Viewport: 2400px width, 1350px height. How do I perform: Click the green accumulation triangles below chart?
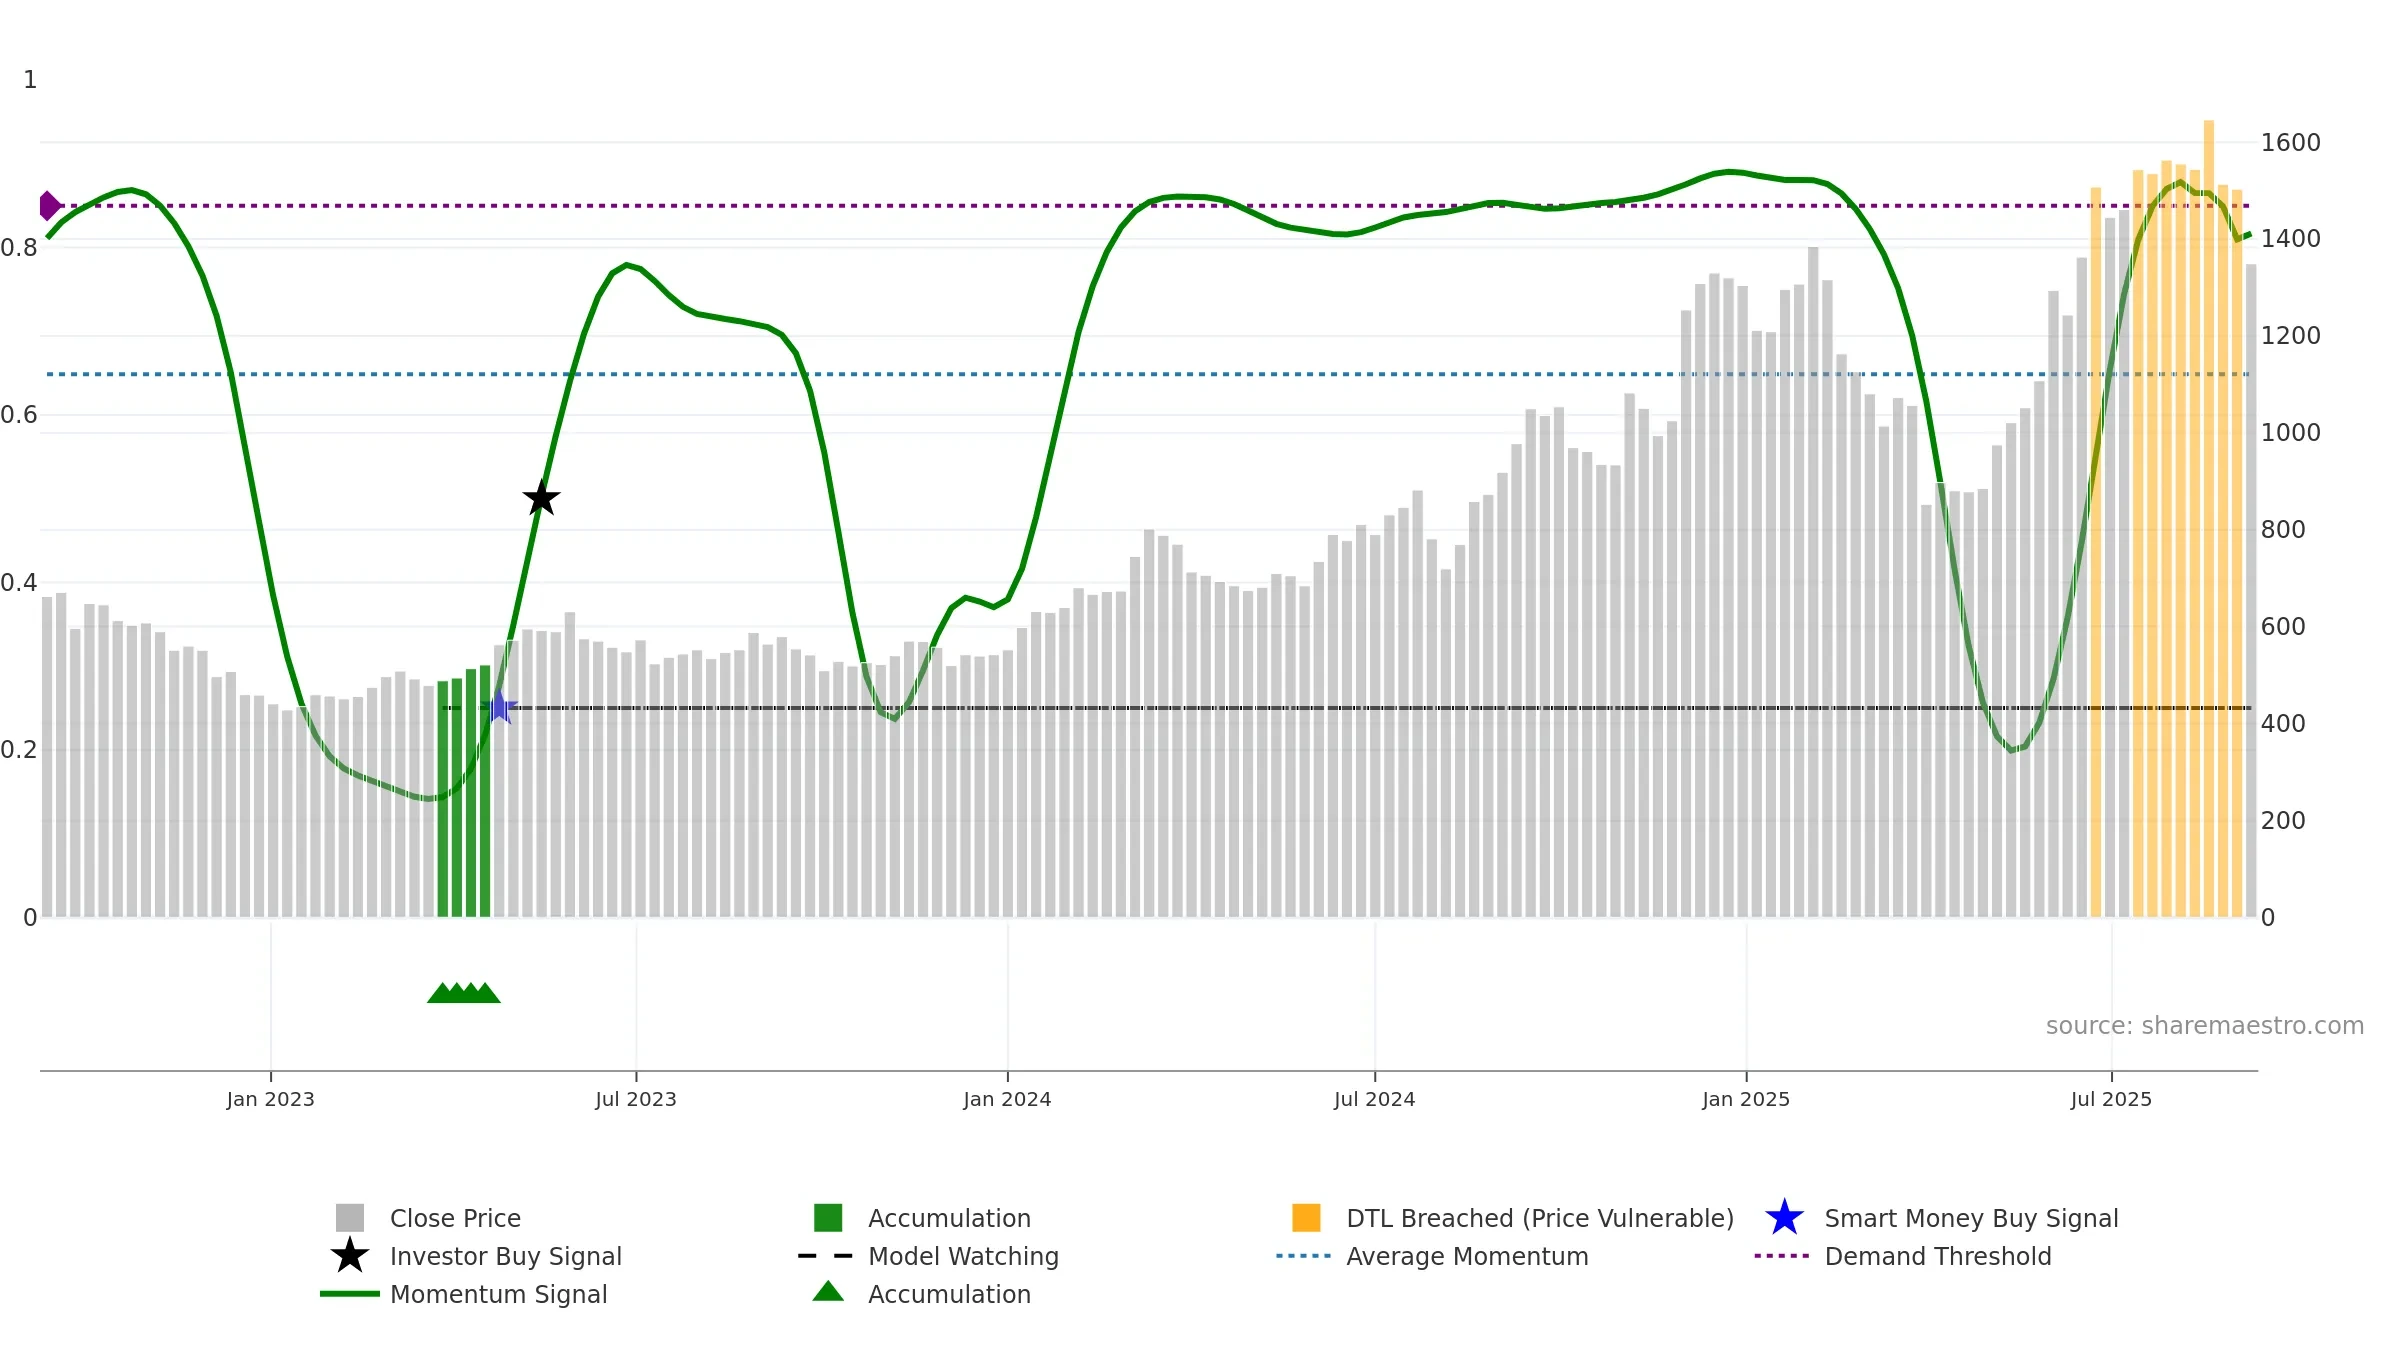coord(464,993)
